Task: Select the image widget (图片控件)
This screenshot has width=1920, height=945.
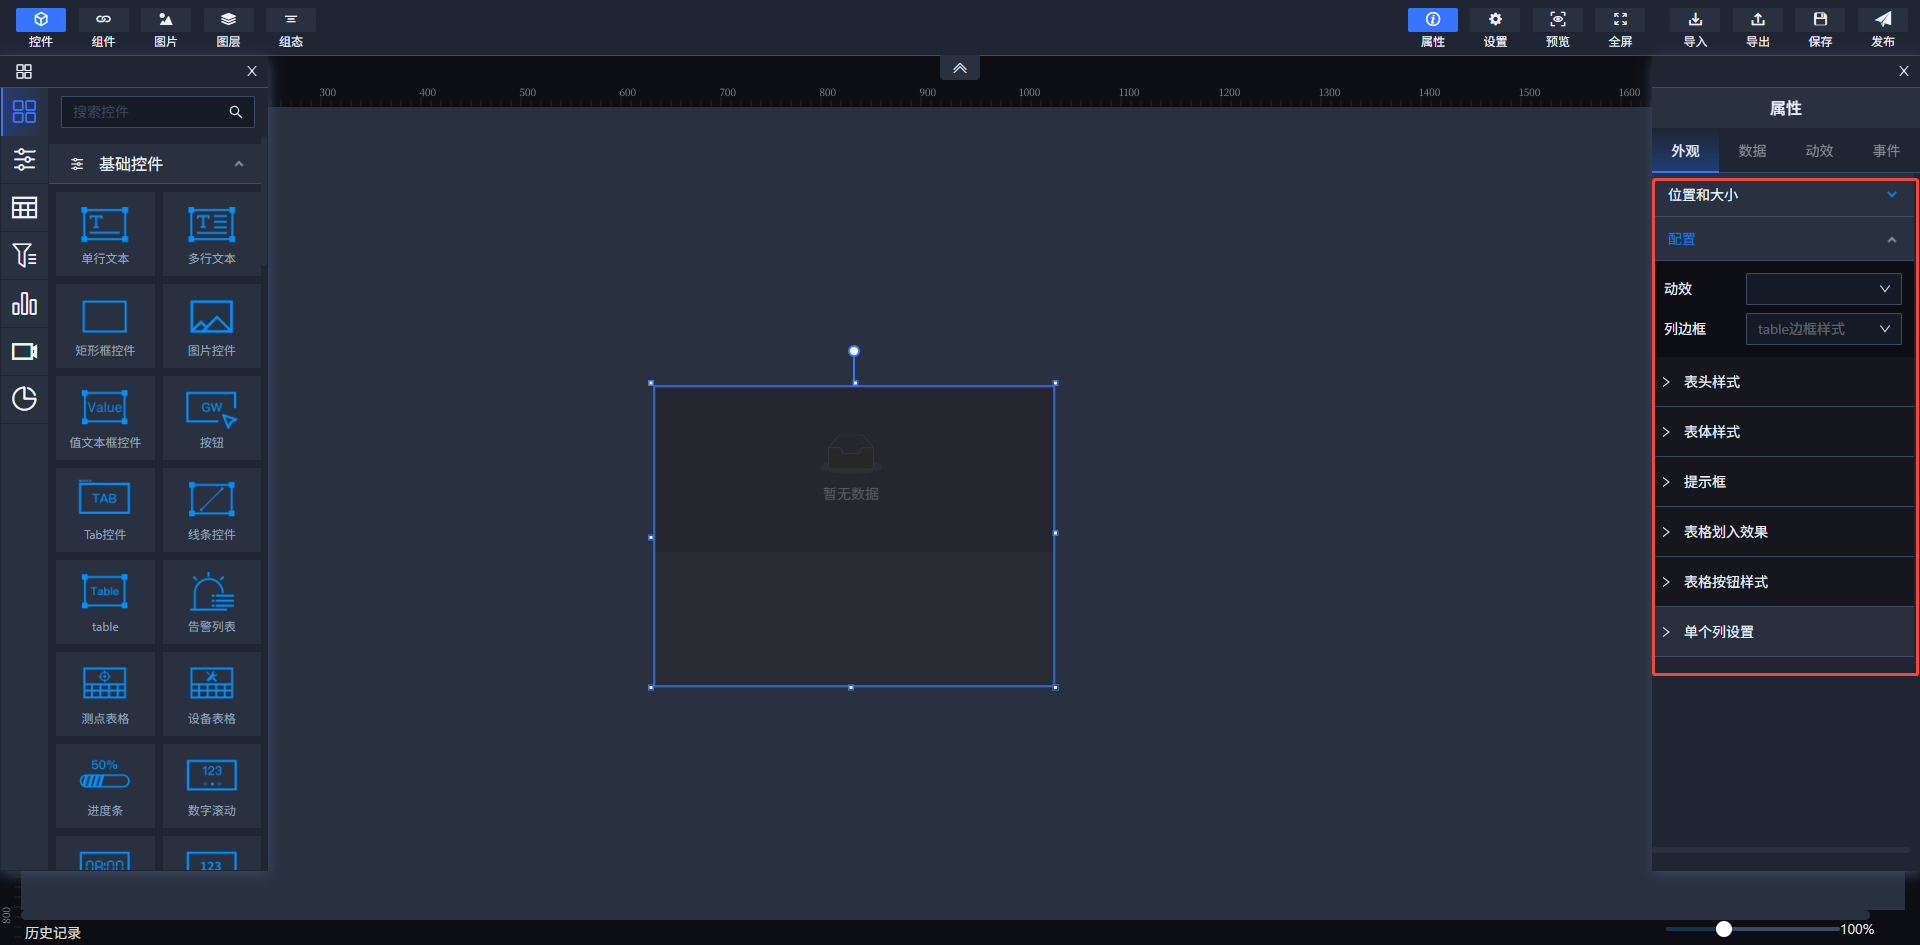Action: coord(211,325)
